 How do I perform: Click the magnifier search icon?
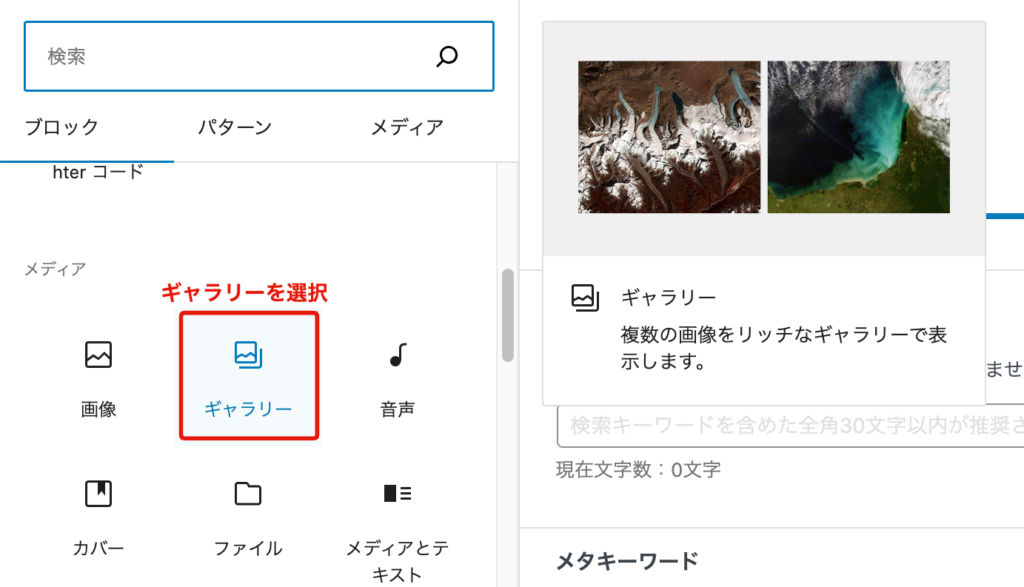pos(447,56)
